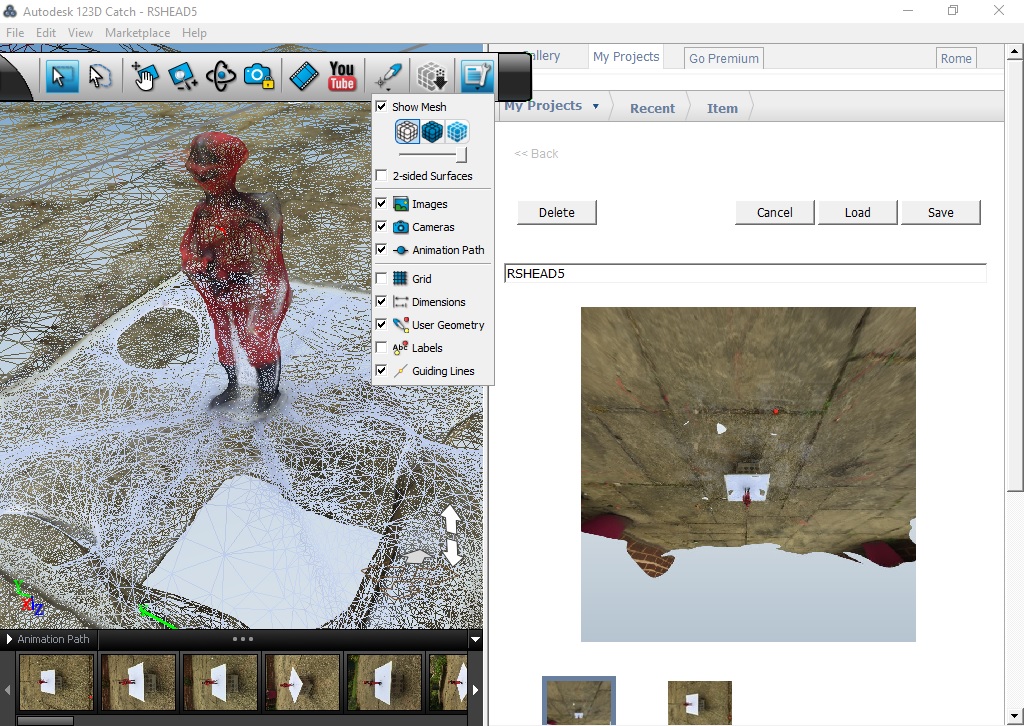
Task: Toggle the Dimensions checkbox
Action: [381, 302]
